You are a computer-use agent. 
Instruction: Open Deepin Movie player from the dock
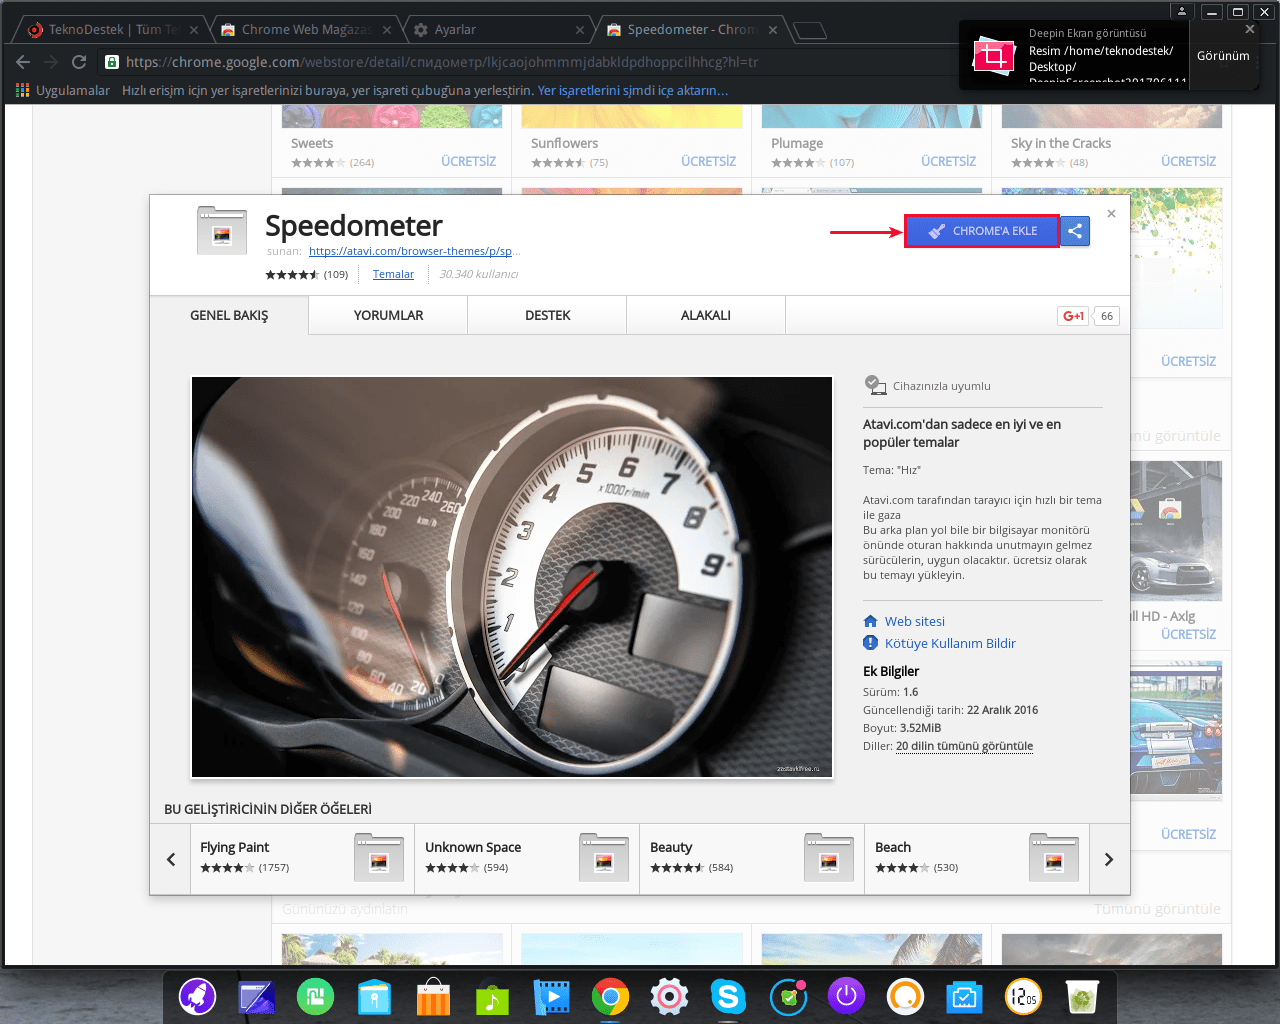[x=551, y=997]
